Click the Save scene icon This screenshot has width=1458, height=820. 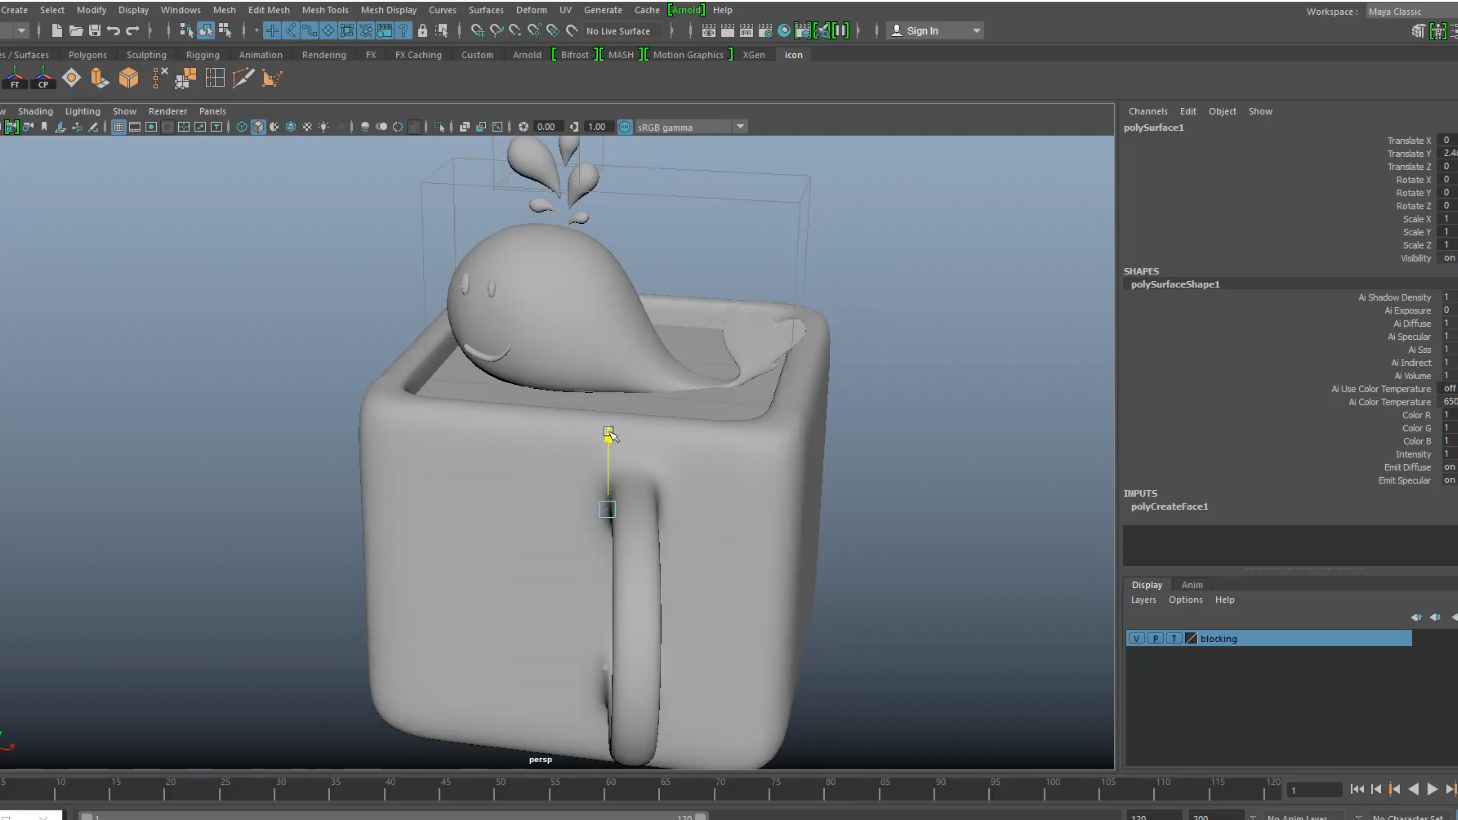click(x=94, y=31)
